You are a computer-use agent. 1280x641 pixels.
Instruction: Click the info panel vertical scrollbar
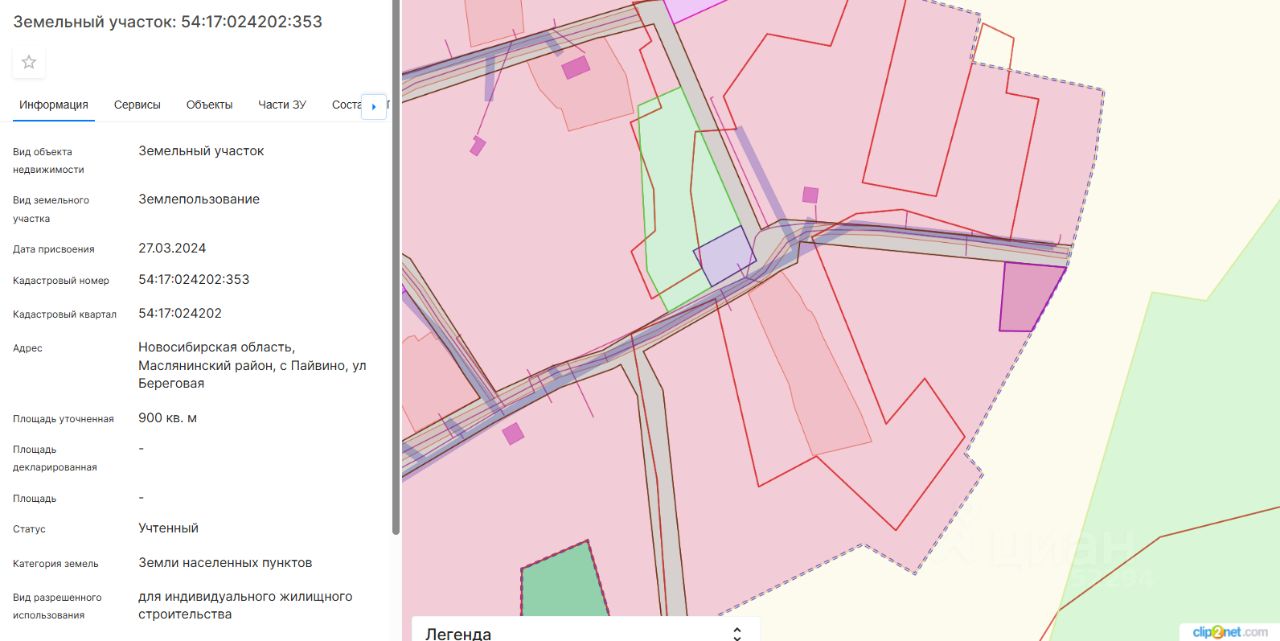coord(396,265)
